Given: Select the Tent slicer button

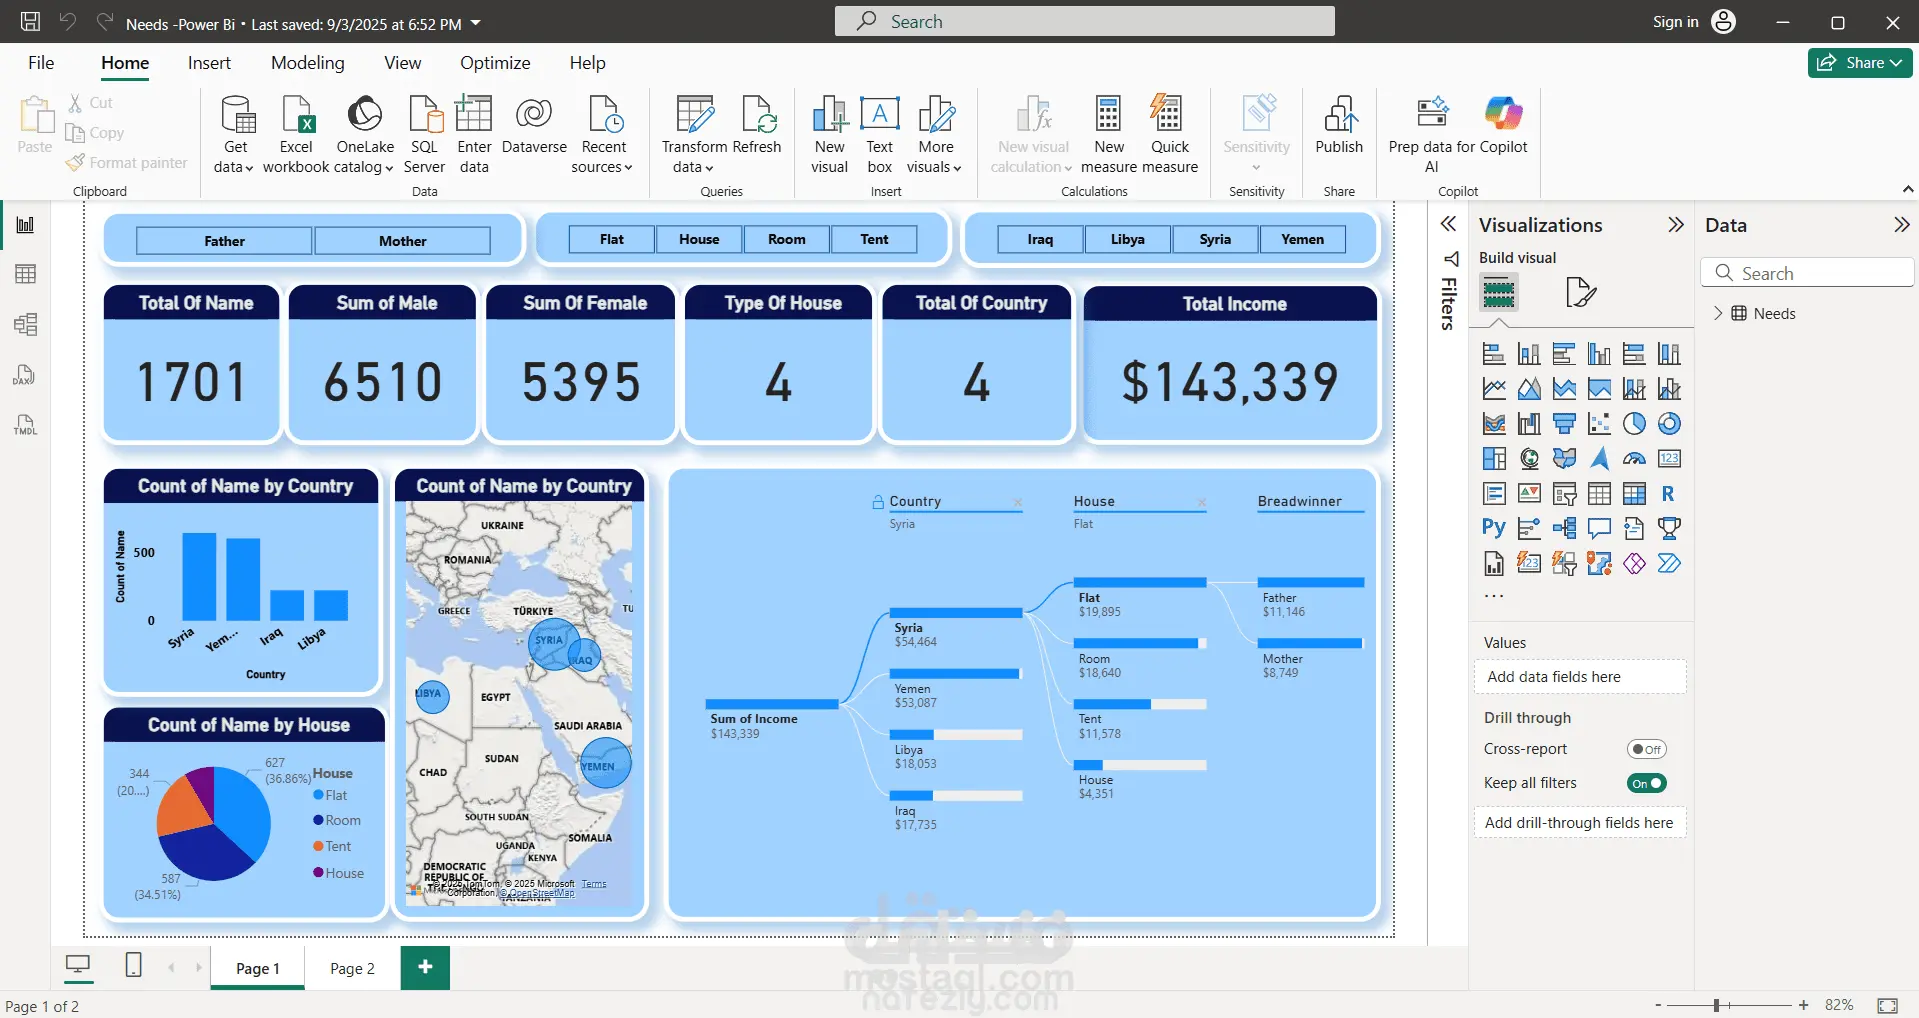Looking at the screenshot, I should coord(874,239).
